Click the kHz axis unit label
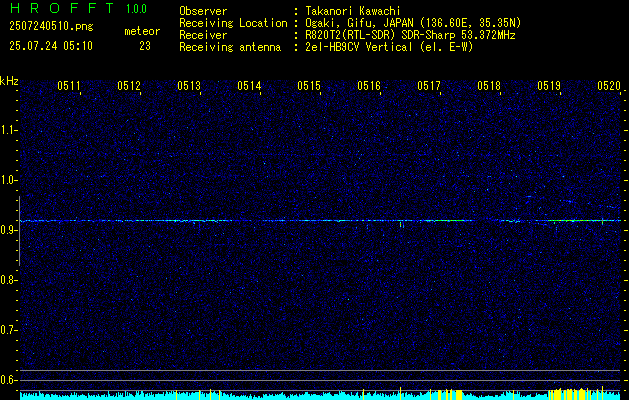Viewport: 629px width, 400px height. coord(9,81)
